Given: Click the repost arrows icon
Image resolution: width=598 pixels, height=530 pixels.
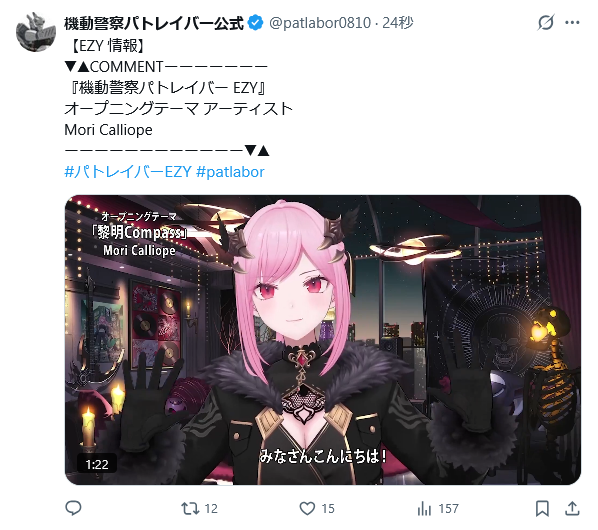Looking at the screenshot, I should pos(190,508).
